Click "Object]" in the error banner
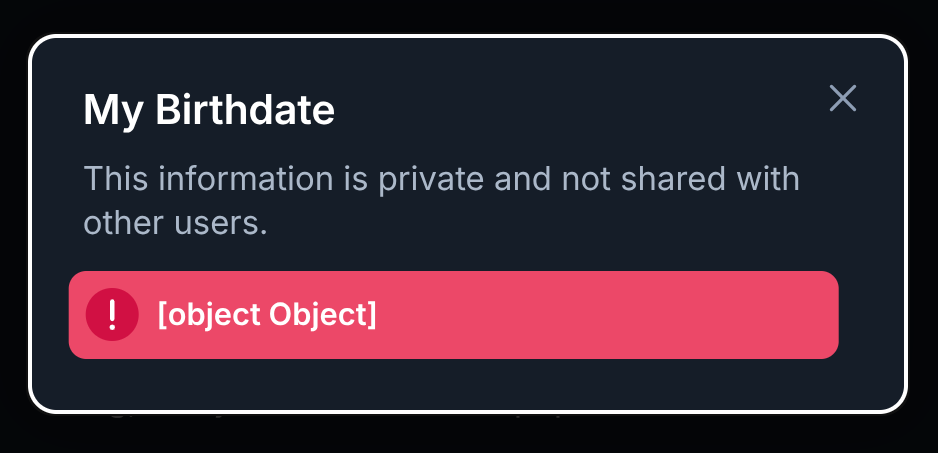This screenshot has width=938, height=453. coord(324,315)
